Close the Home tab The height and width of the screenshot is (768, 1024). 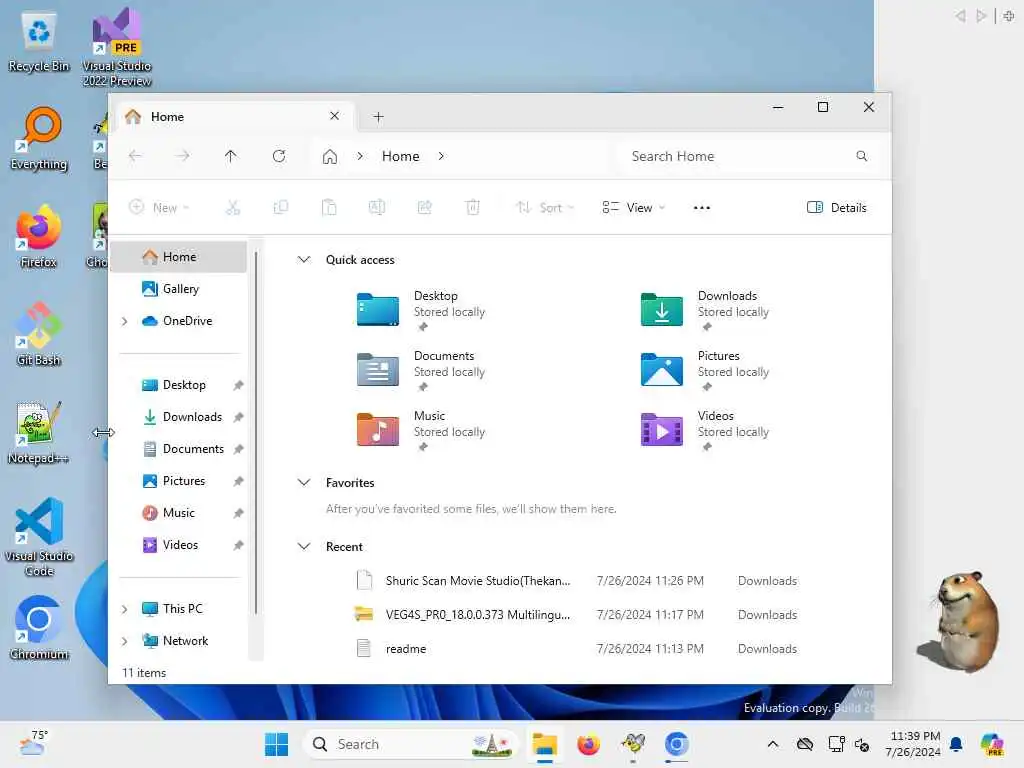(x=334, y=116)
